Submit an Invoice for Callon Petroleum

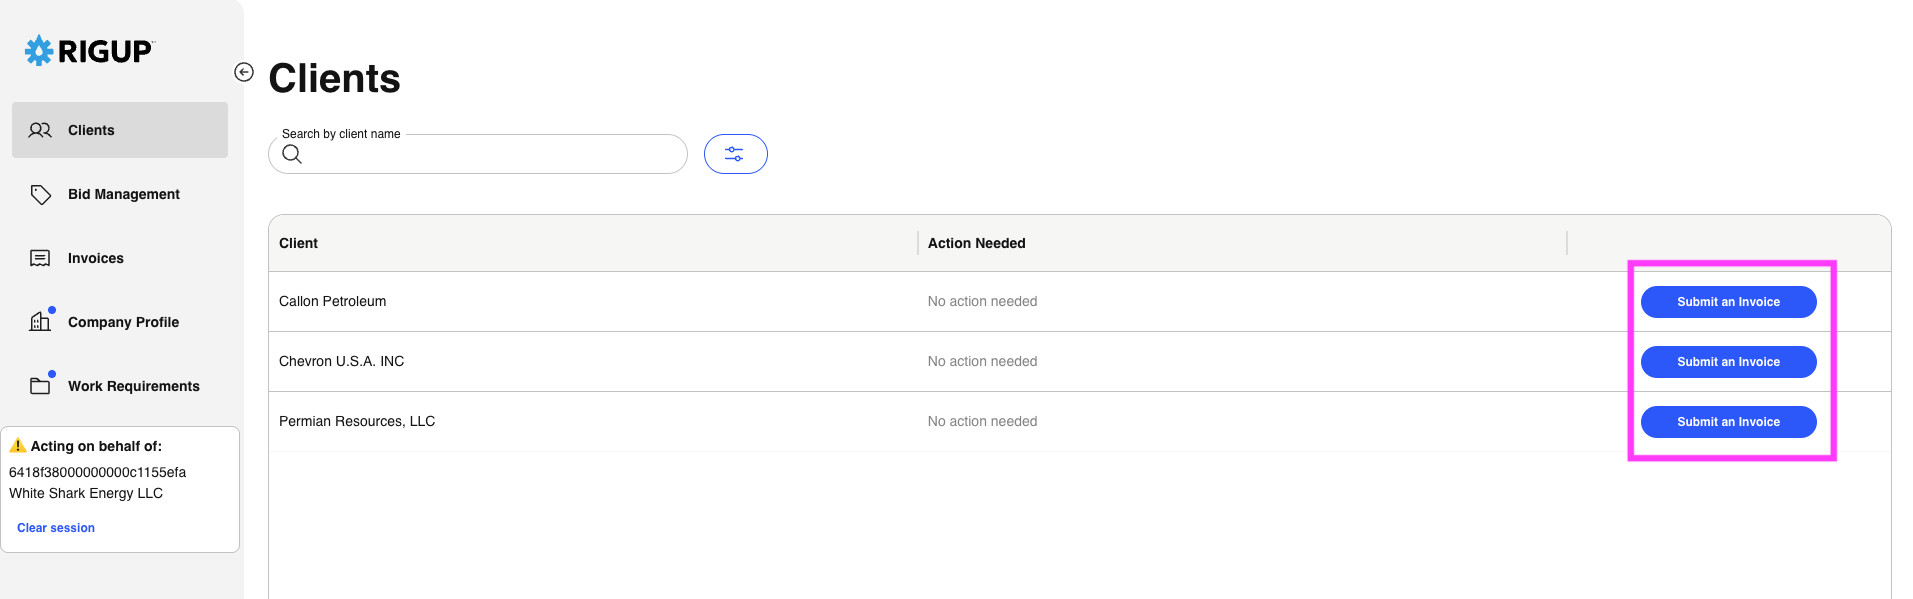[x=1728, y=302]
